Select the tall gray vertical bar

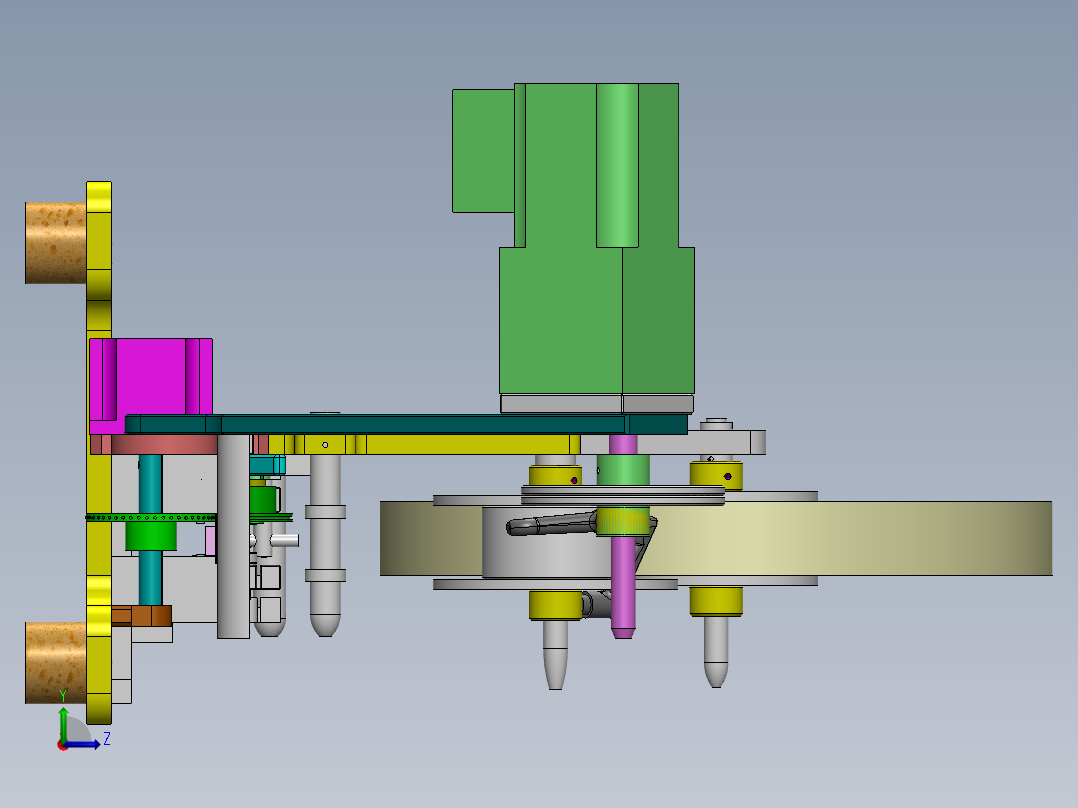tap(233, 536)
